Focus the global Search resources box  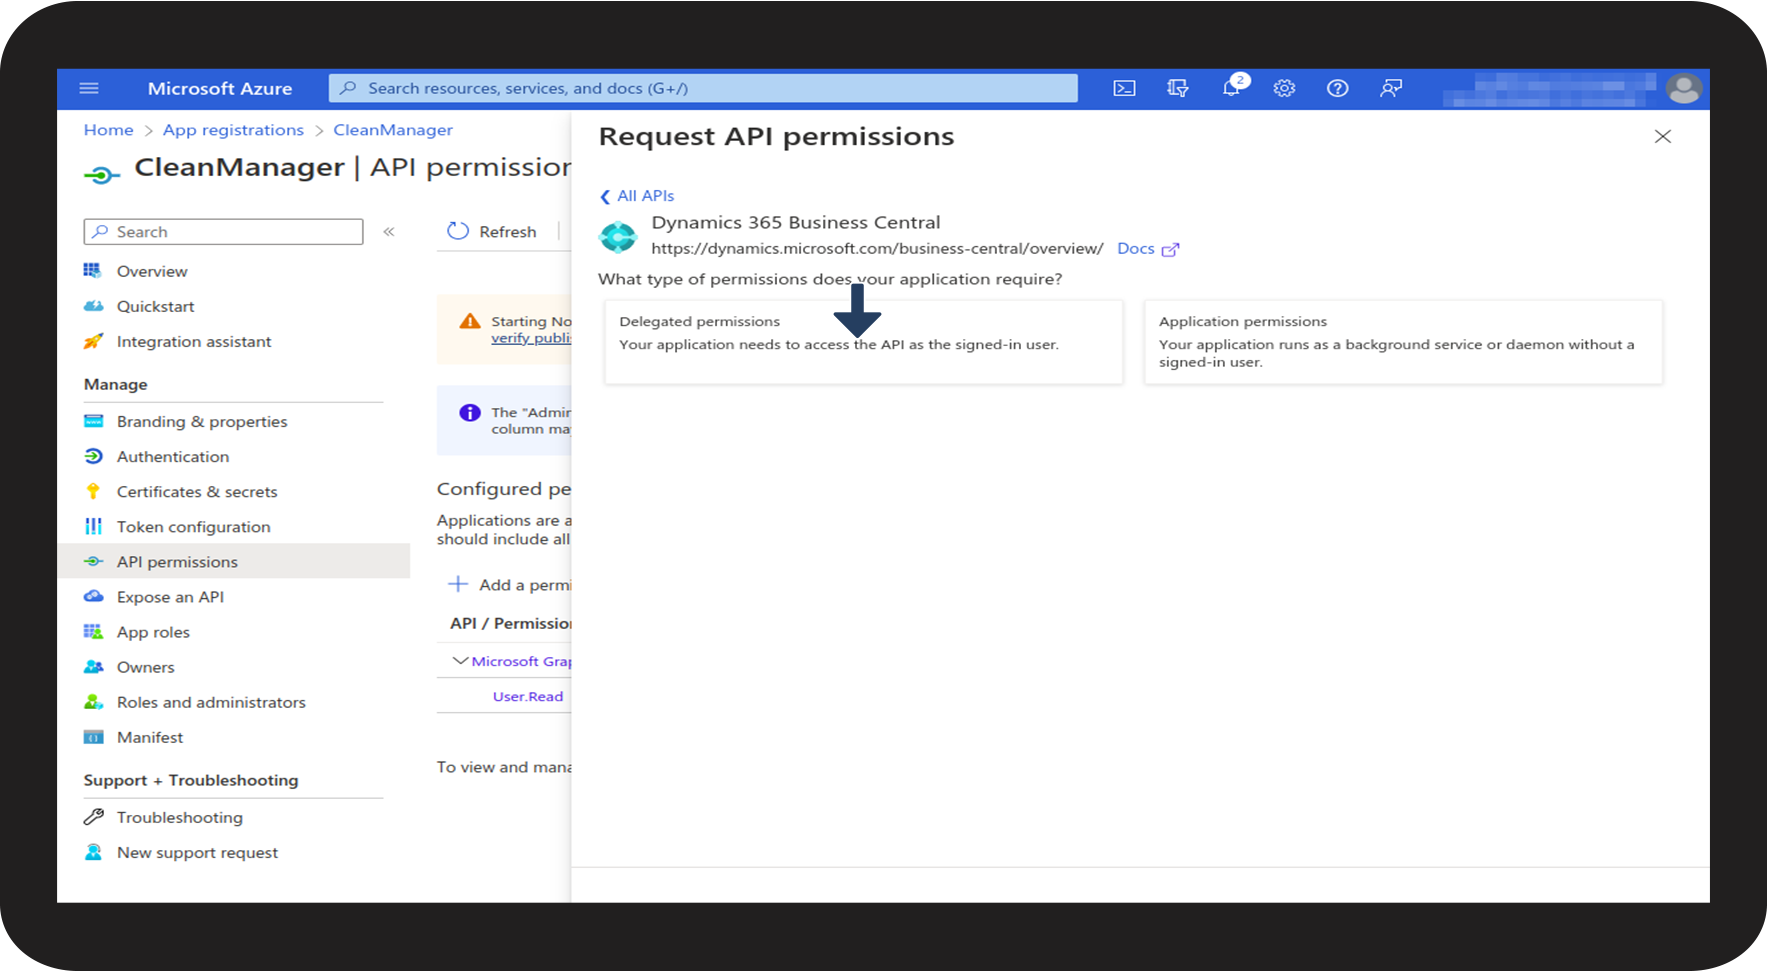pyautogui.click(x=703, y=88)
